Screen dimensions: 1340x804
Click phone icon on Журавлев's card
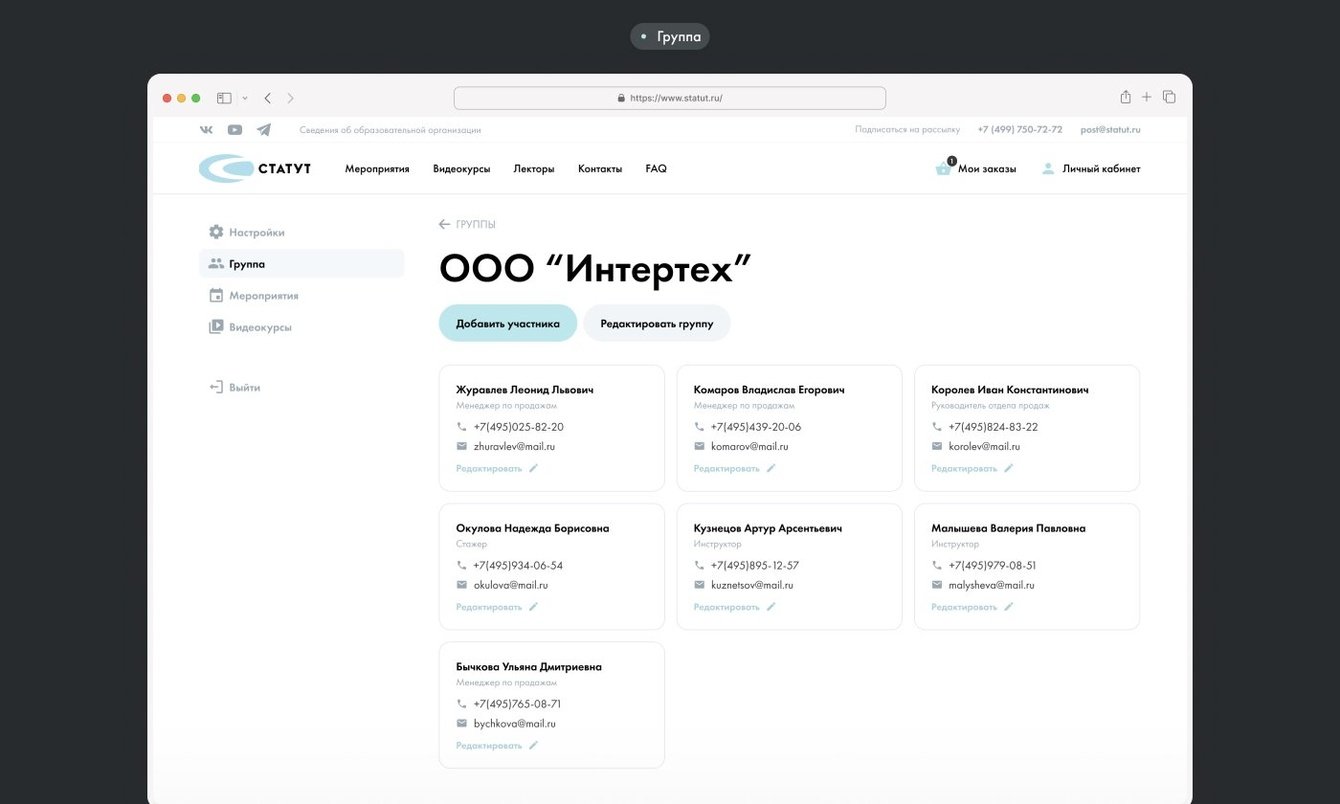point(462,427)
